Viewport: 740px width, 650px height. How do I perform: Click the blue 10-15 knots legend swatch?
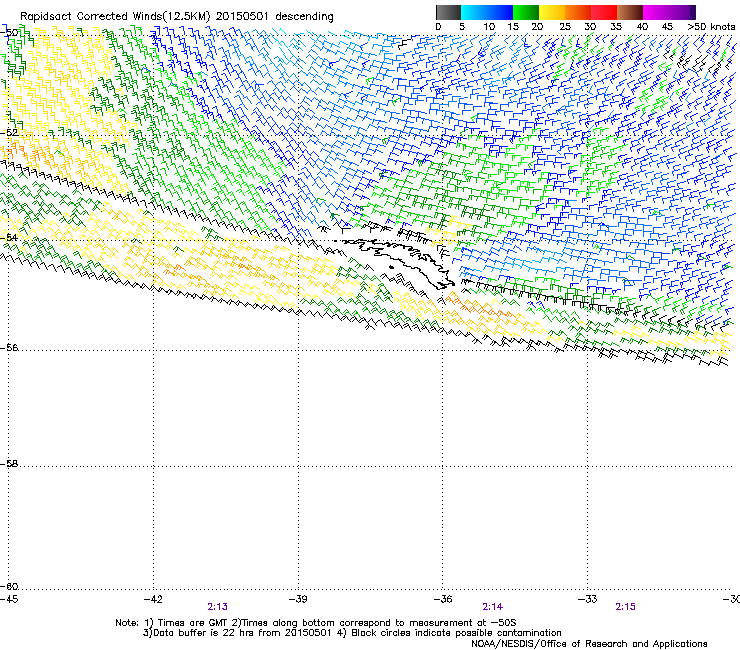(x=500, y=12)
